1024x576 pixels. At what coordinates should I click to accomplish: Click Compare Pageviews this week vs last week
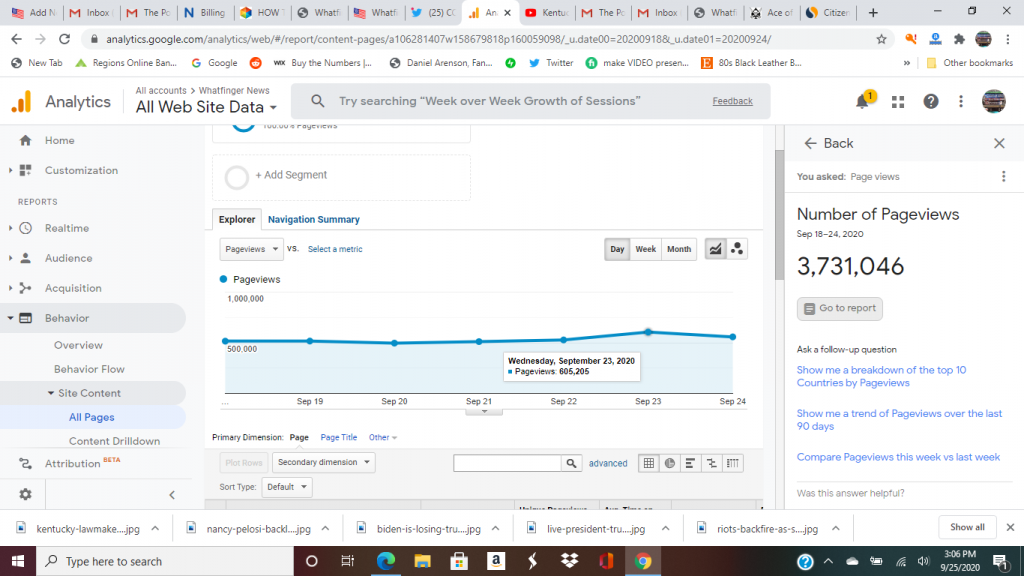coord(897,457)
